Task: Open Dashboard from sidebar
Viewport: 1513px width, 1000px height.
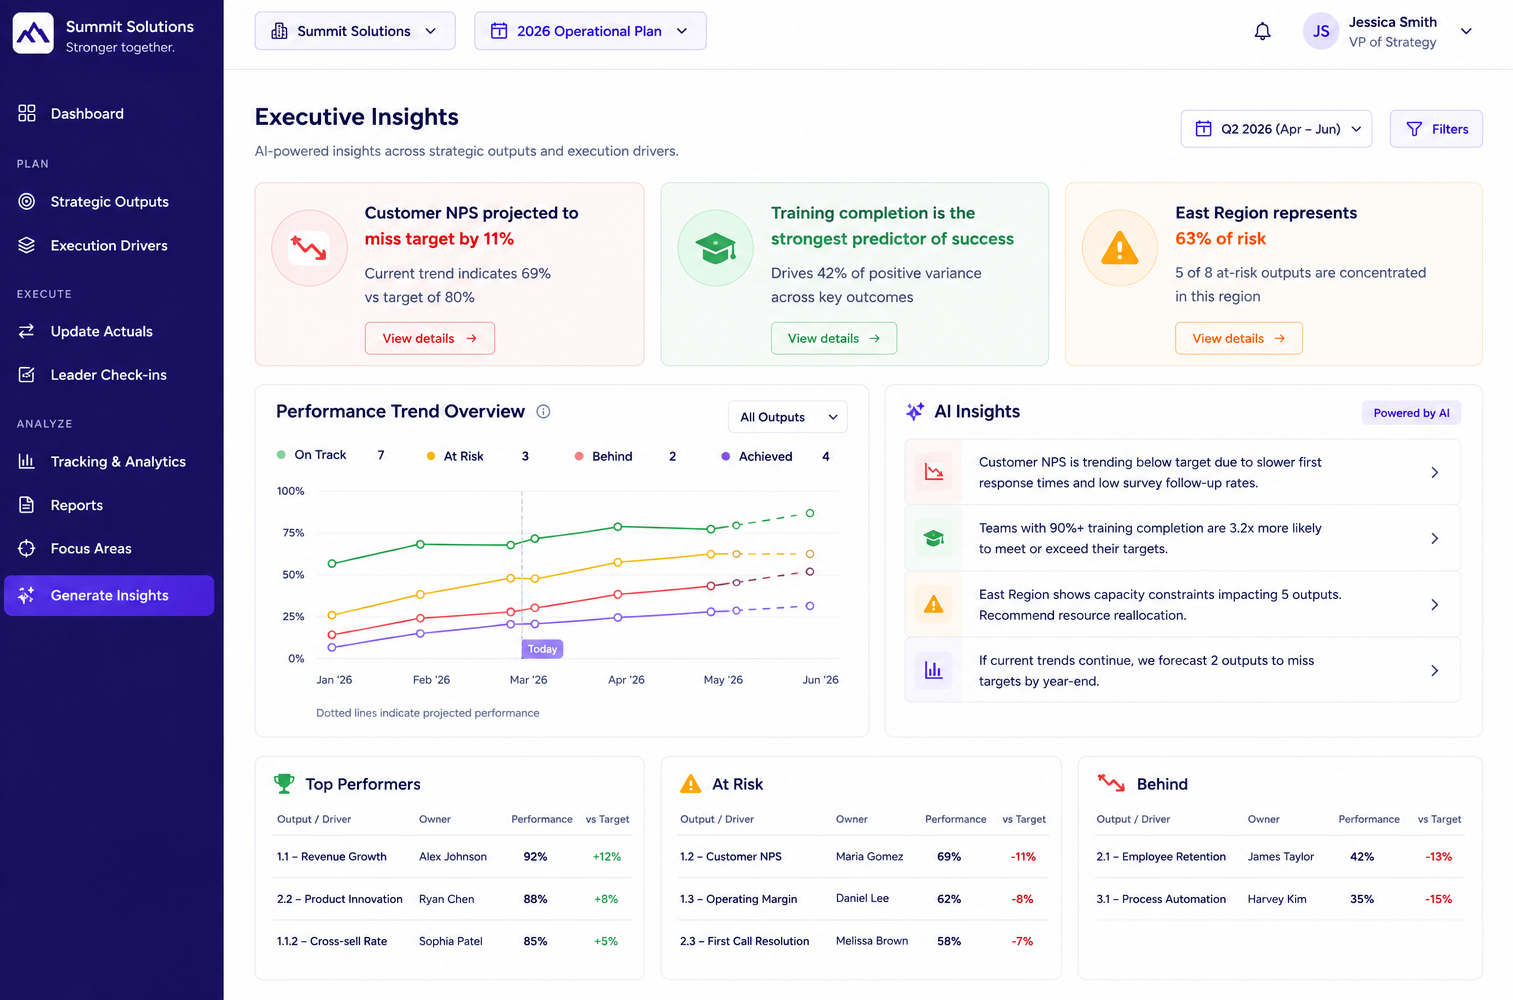Action: click(109, 113)
